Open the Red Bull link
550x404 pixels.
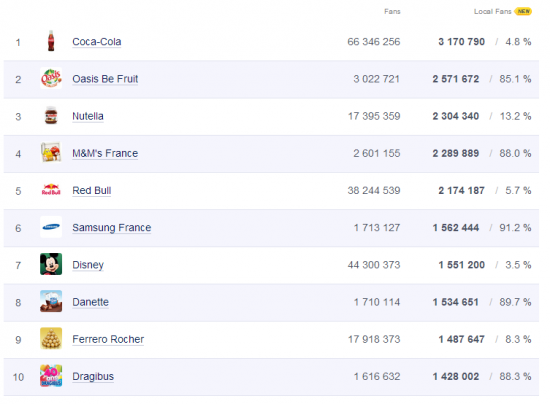[92, 190]
